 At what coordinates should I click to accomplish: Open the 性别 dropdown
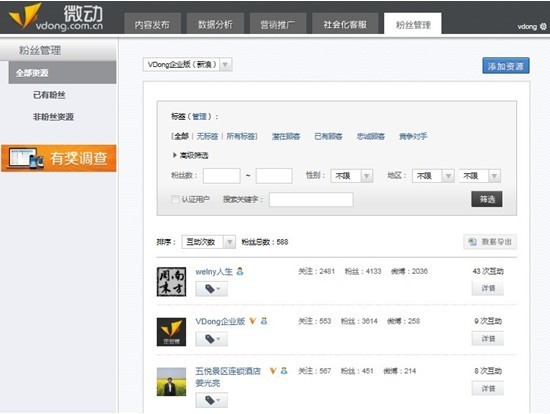(x=351, y=176)
